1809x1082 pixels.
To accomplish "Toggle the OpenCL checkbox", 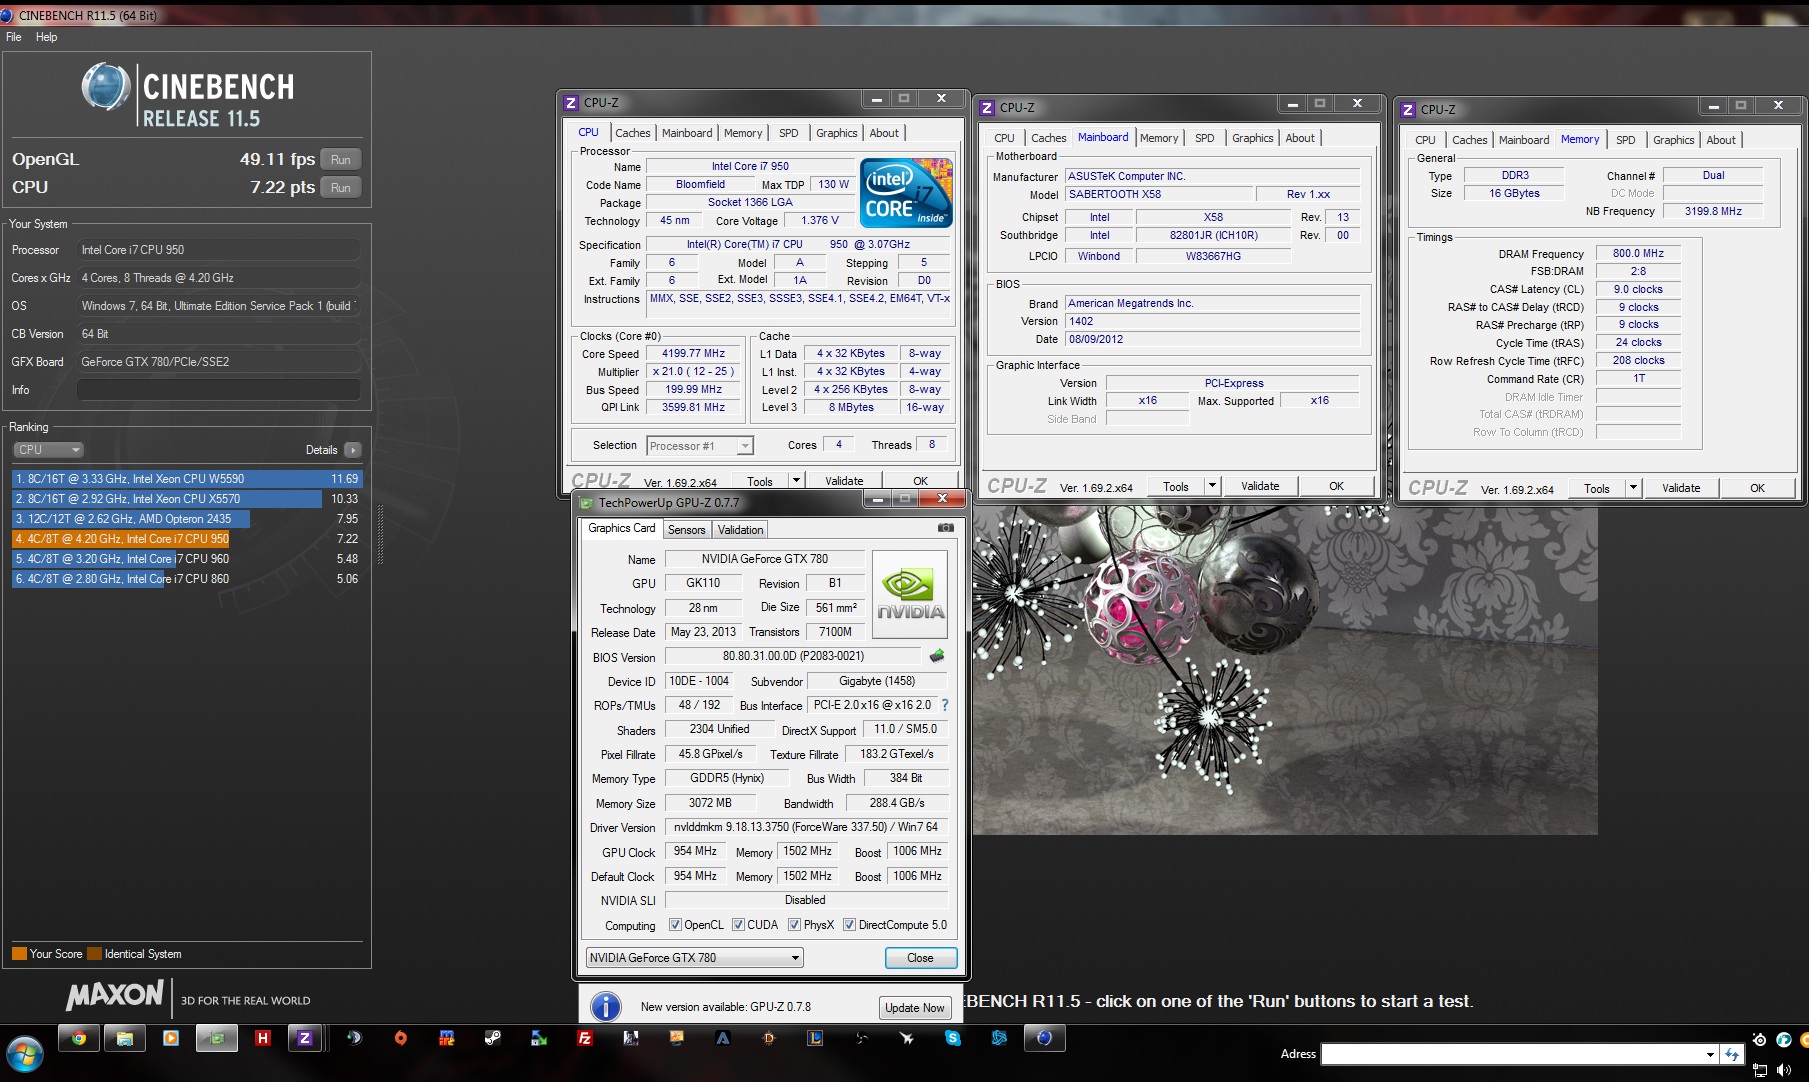I will (675, 925).
